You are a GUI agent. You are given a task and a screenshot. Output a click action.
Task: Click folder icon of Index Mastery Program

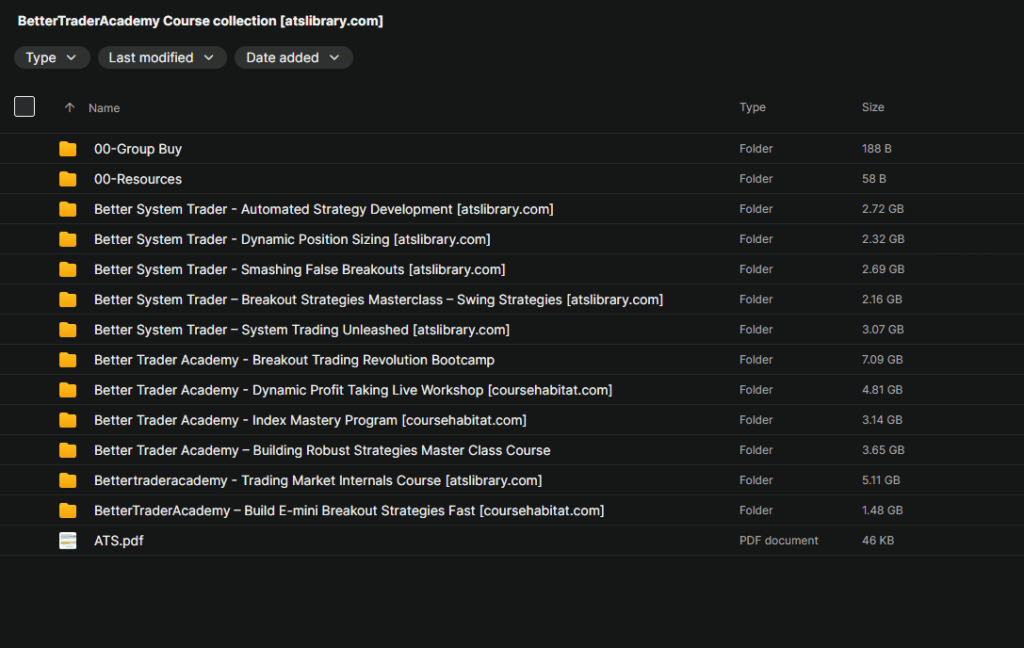68,420
